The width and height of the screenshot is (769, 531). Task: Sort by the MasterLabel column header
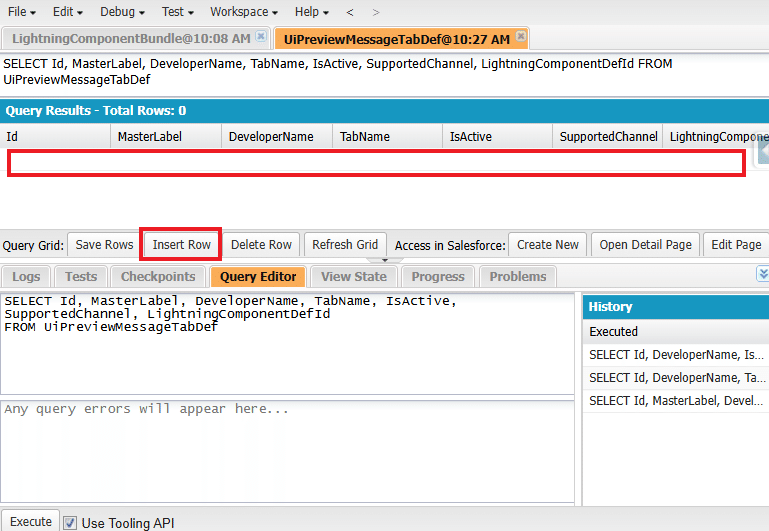pos(166,136)
